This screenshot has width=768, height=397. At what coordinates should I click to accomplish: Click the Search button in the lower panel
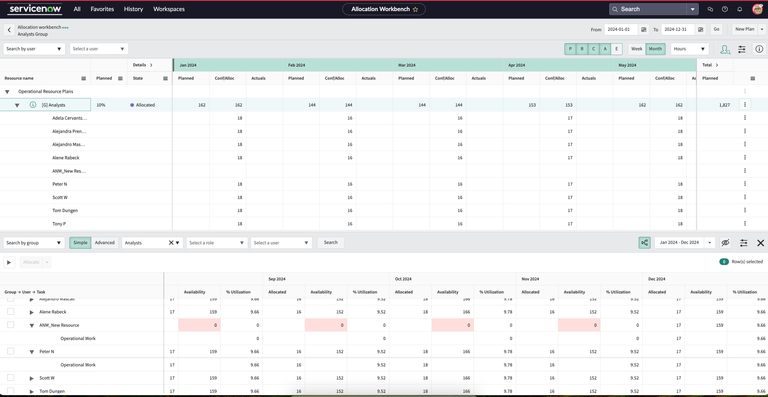331,243
